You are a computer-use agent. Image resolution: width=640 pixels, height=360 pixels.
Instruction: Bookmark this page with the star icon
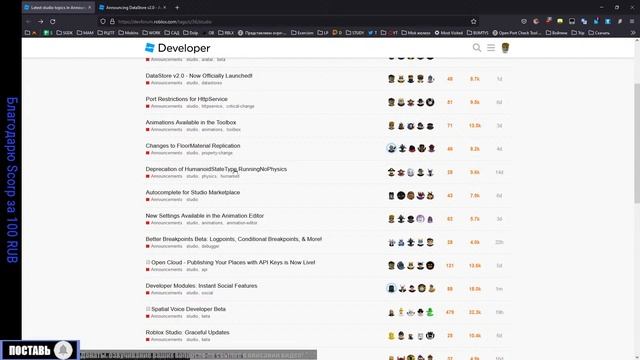473,21
